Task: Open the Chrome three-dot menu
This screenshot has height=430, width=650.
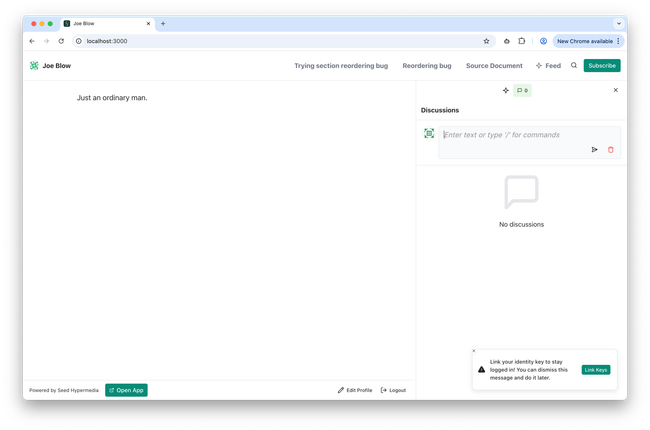Action: pos(618,41)
